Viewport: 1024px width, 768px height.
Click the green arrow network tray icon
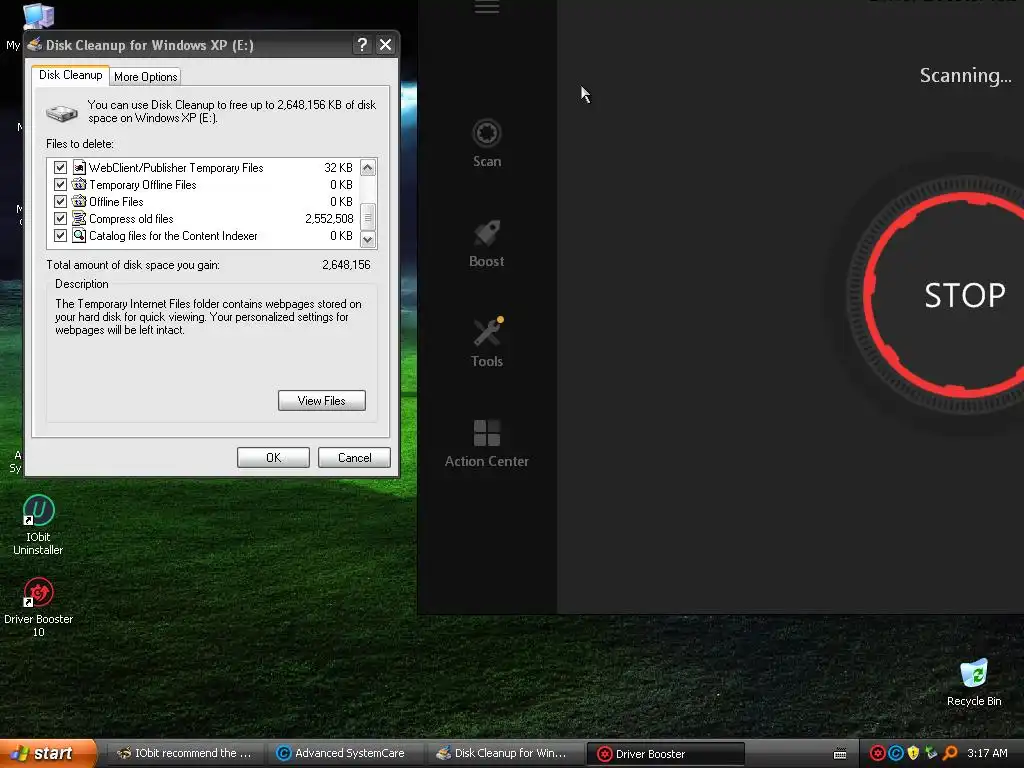tap(931, 753)
